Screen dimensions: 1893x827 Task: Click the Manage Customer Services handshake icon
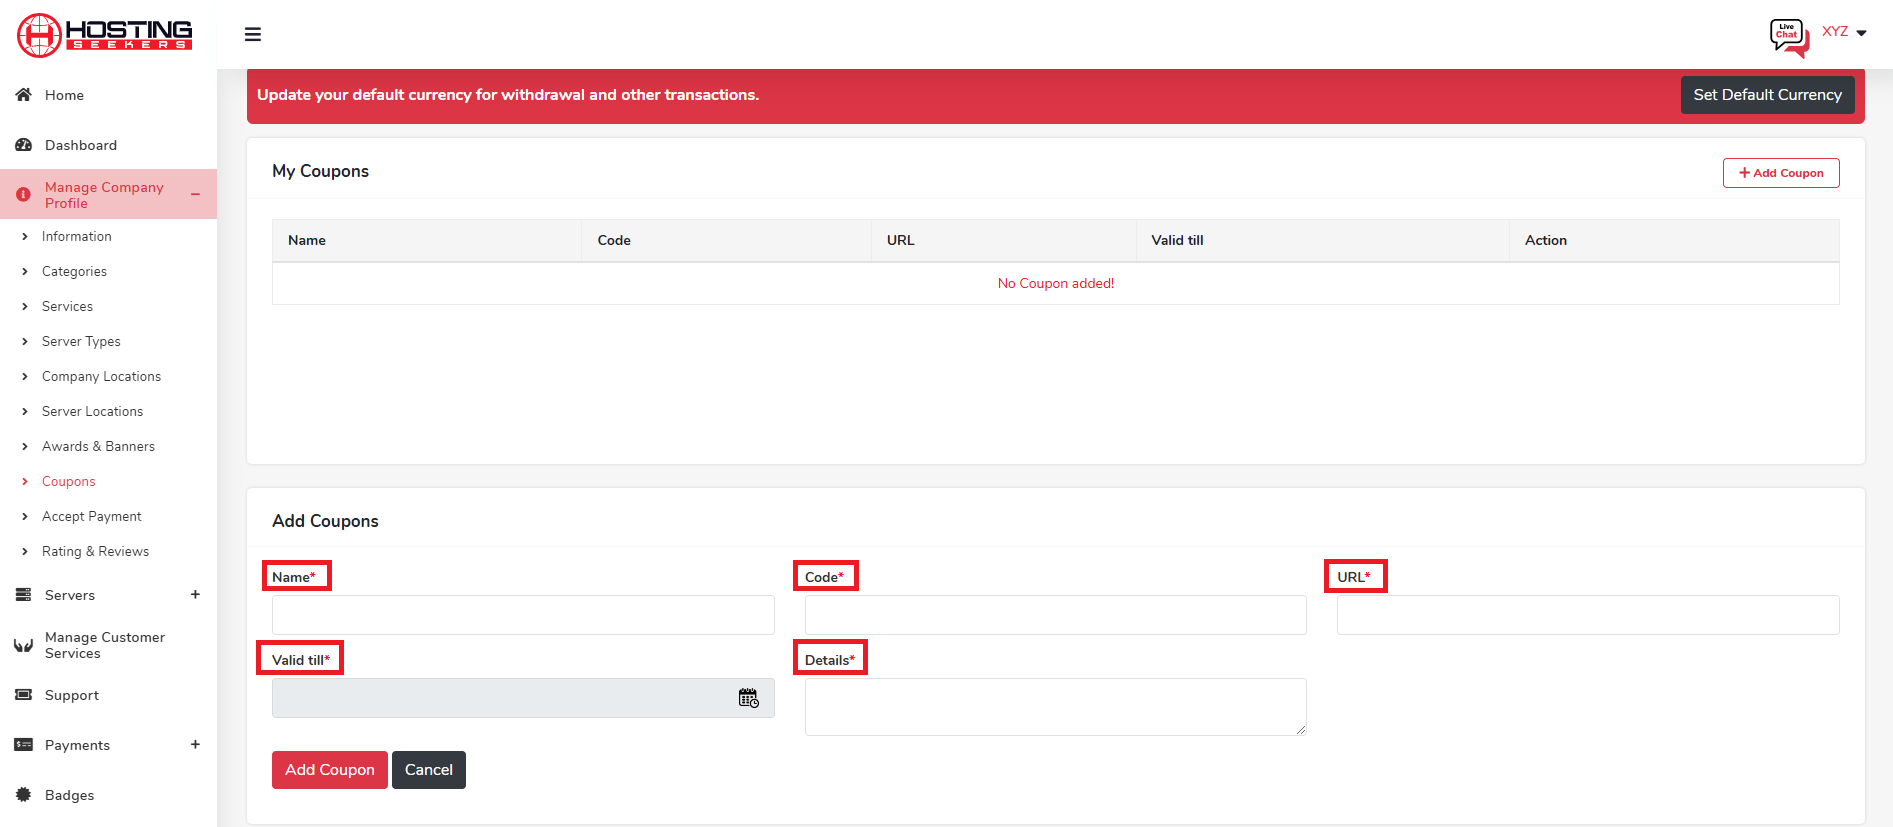24,645
